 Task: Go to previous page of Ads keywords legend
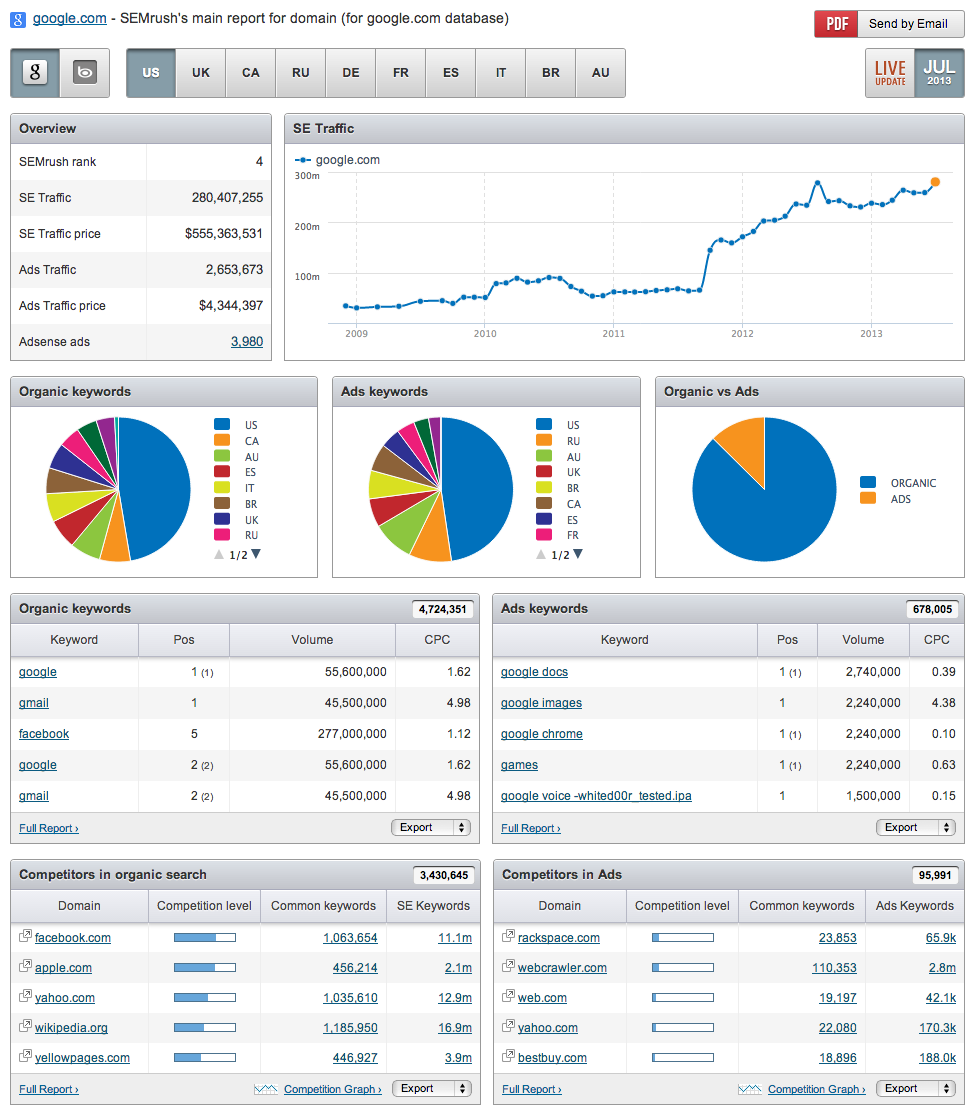(x=541, y=554)
